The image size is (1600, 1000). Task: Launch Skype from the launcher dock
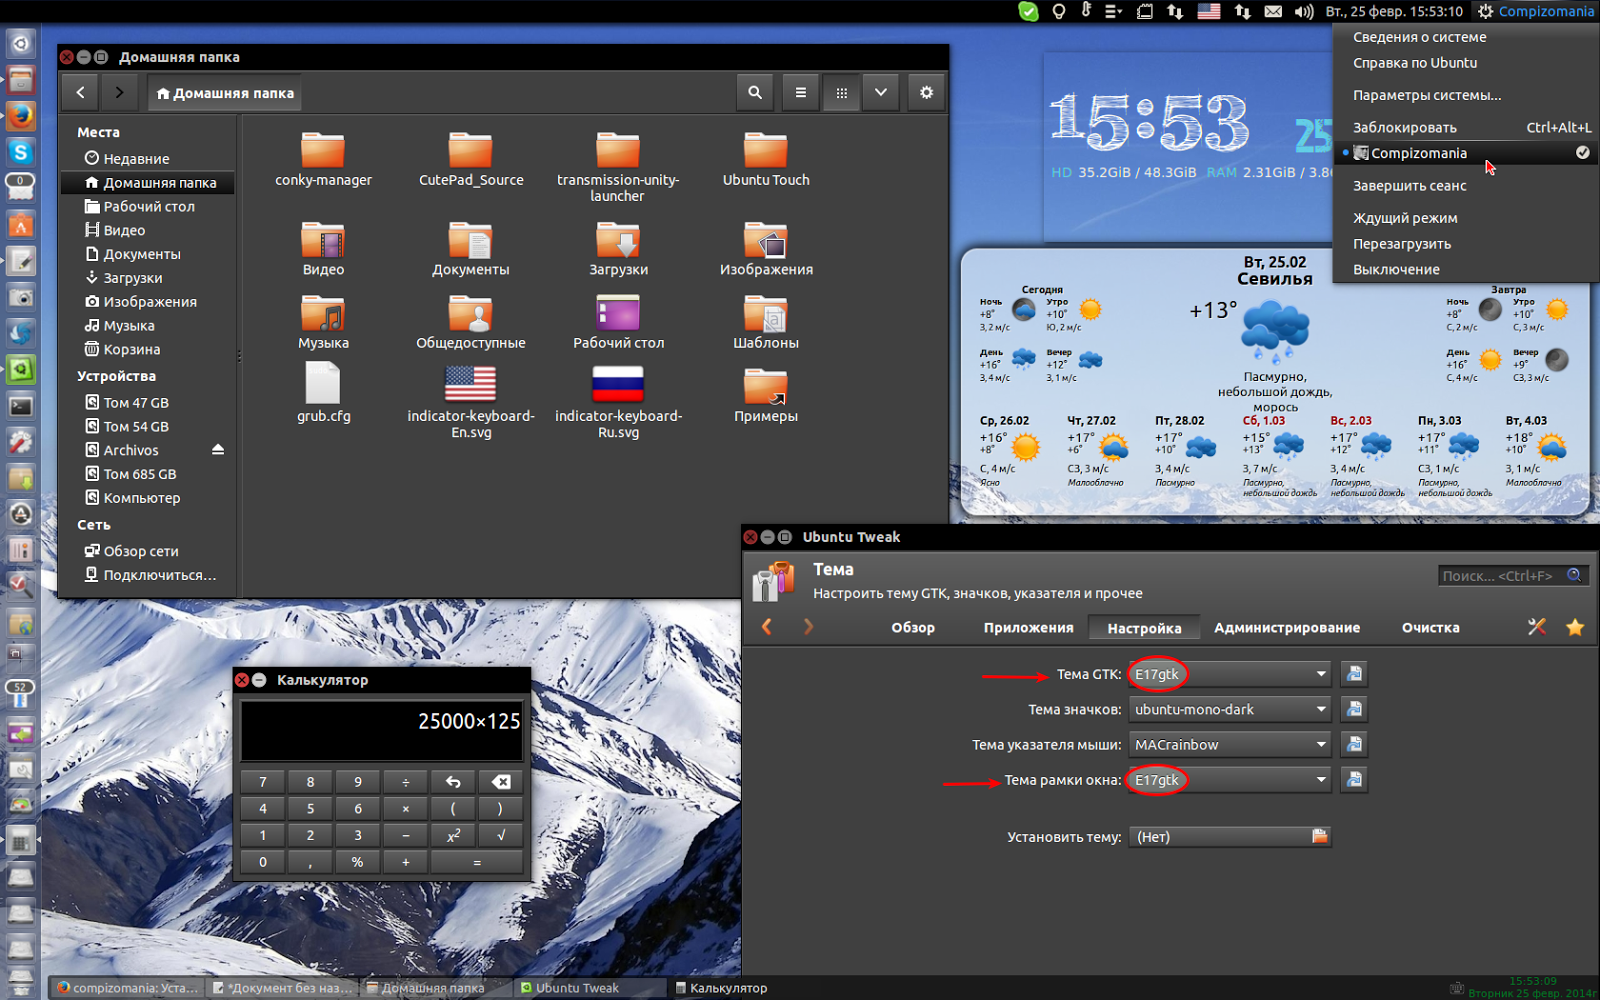point(21,151)
